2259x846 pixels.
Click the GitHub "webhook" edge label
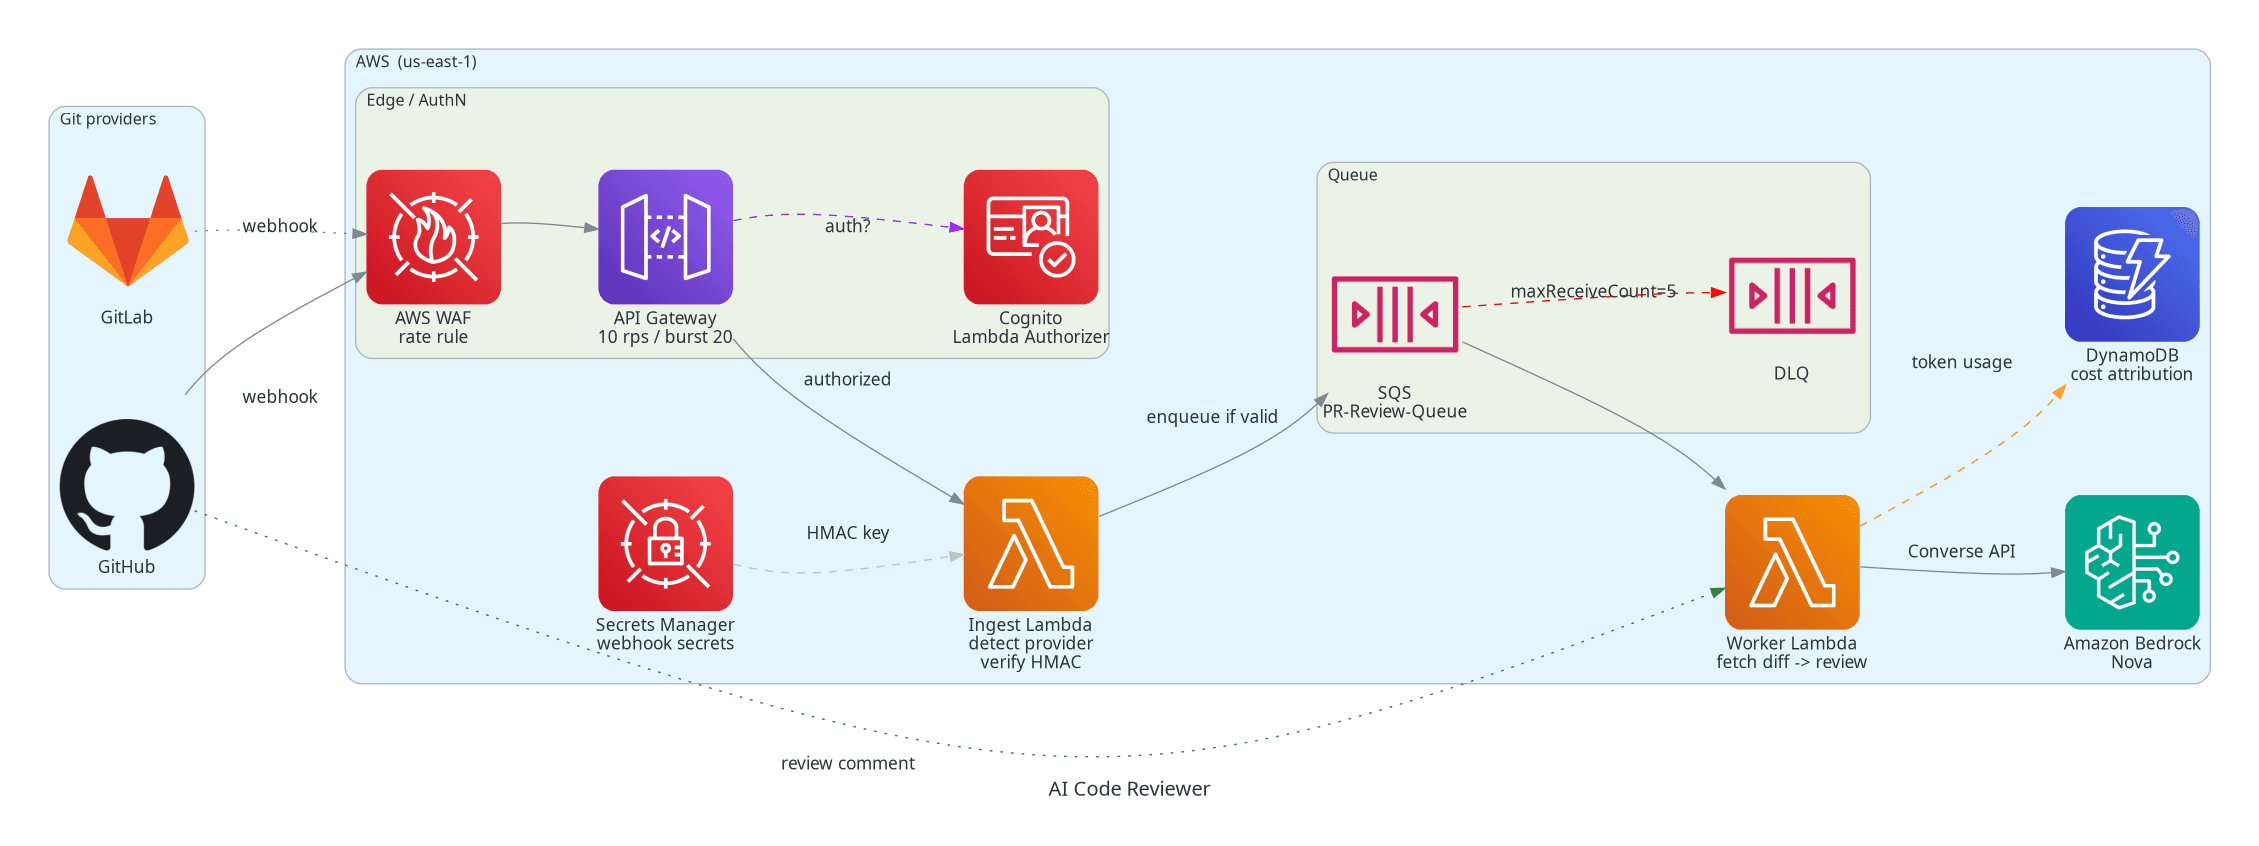coord(279,396)
